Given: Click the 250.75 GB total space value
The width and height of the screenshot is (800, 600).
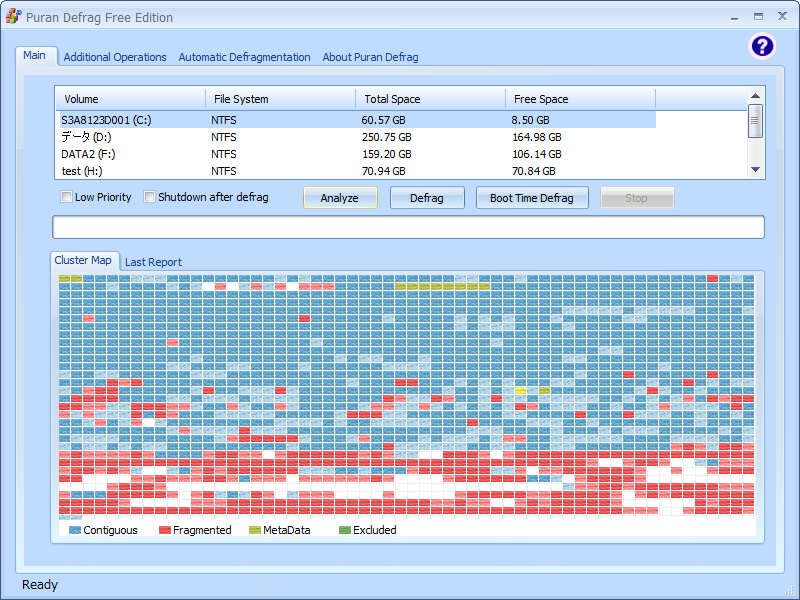Looking at the screenshot, I should pyautogui.click(x=387, y=137).
